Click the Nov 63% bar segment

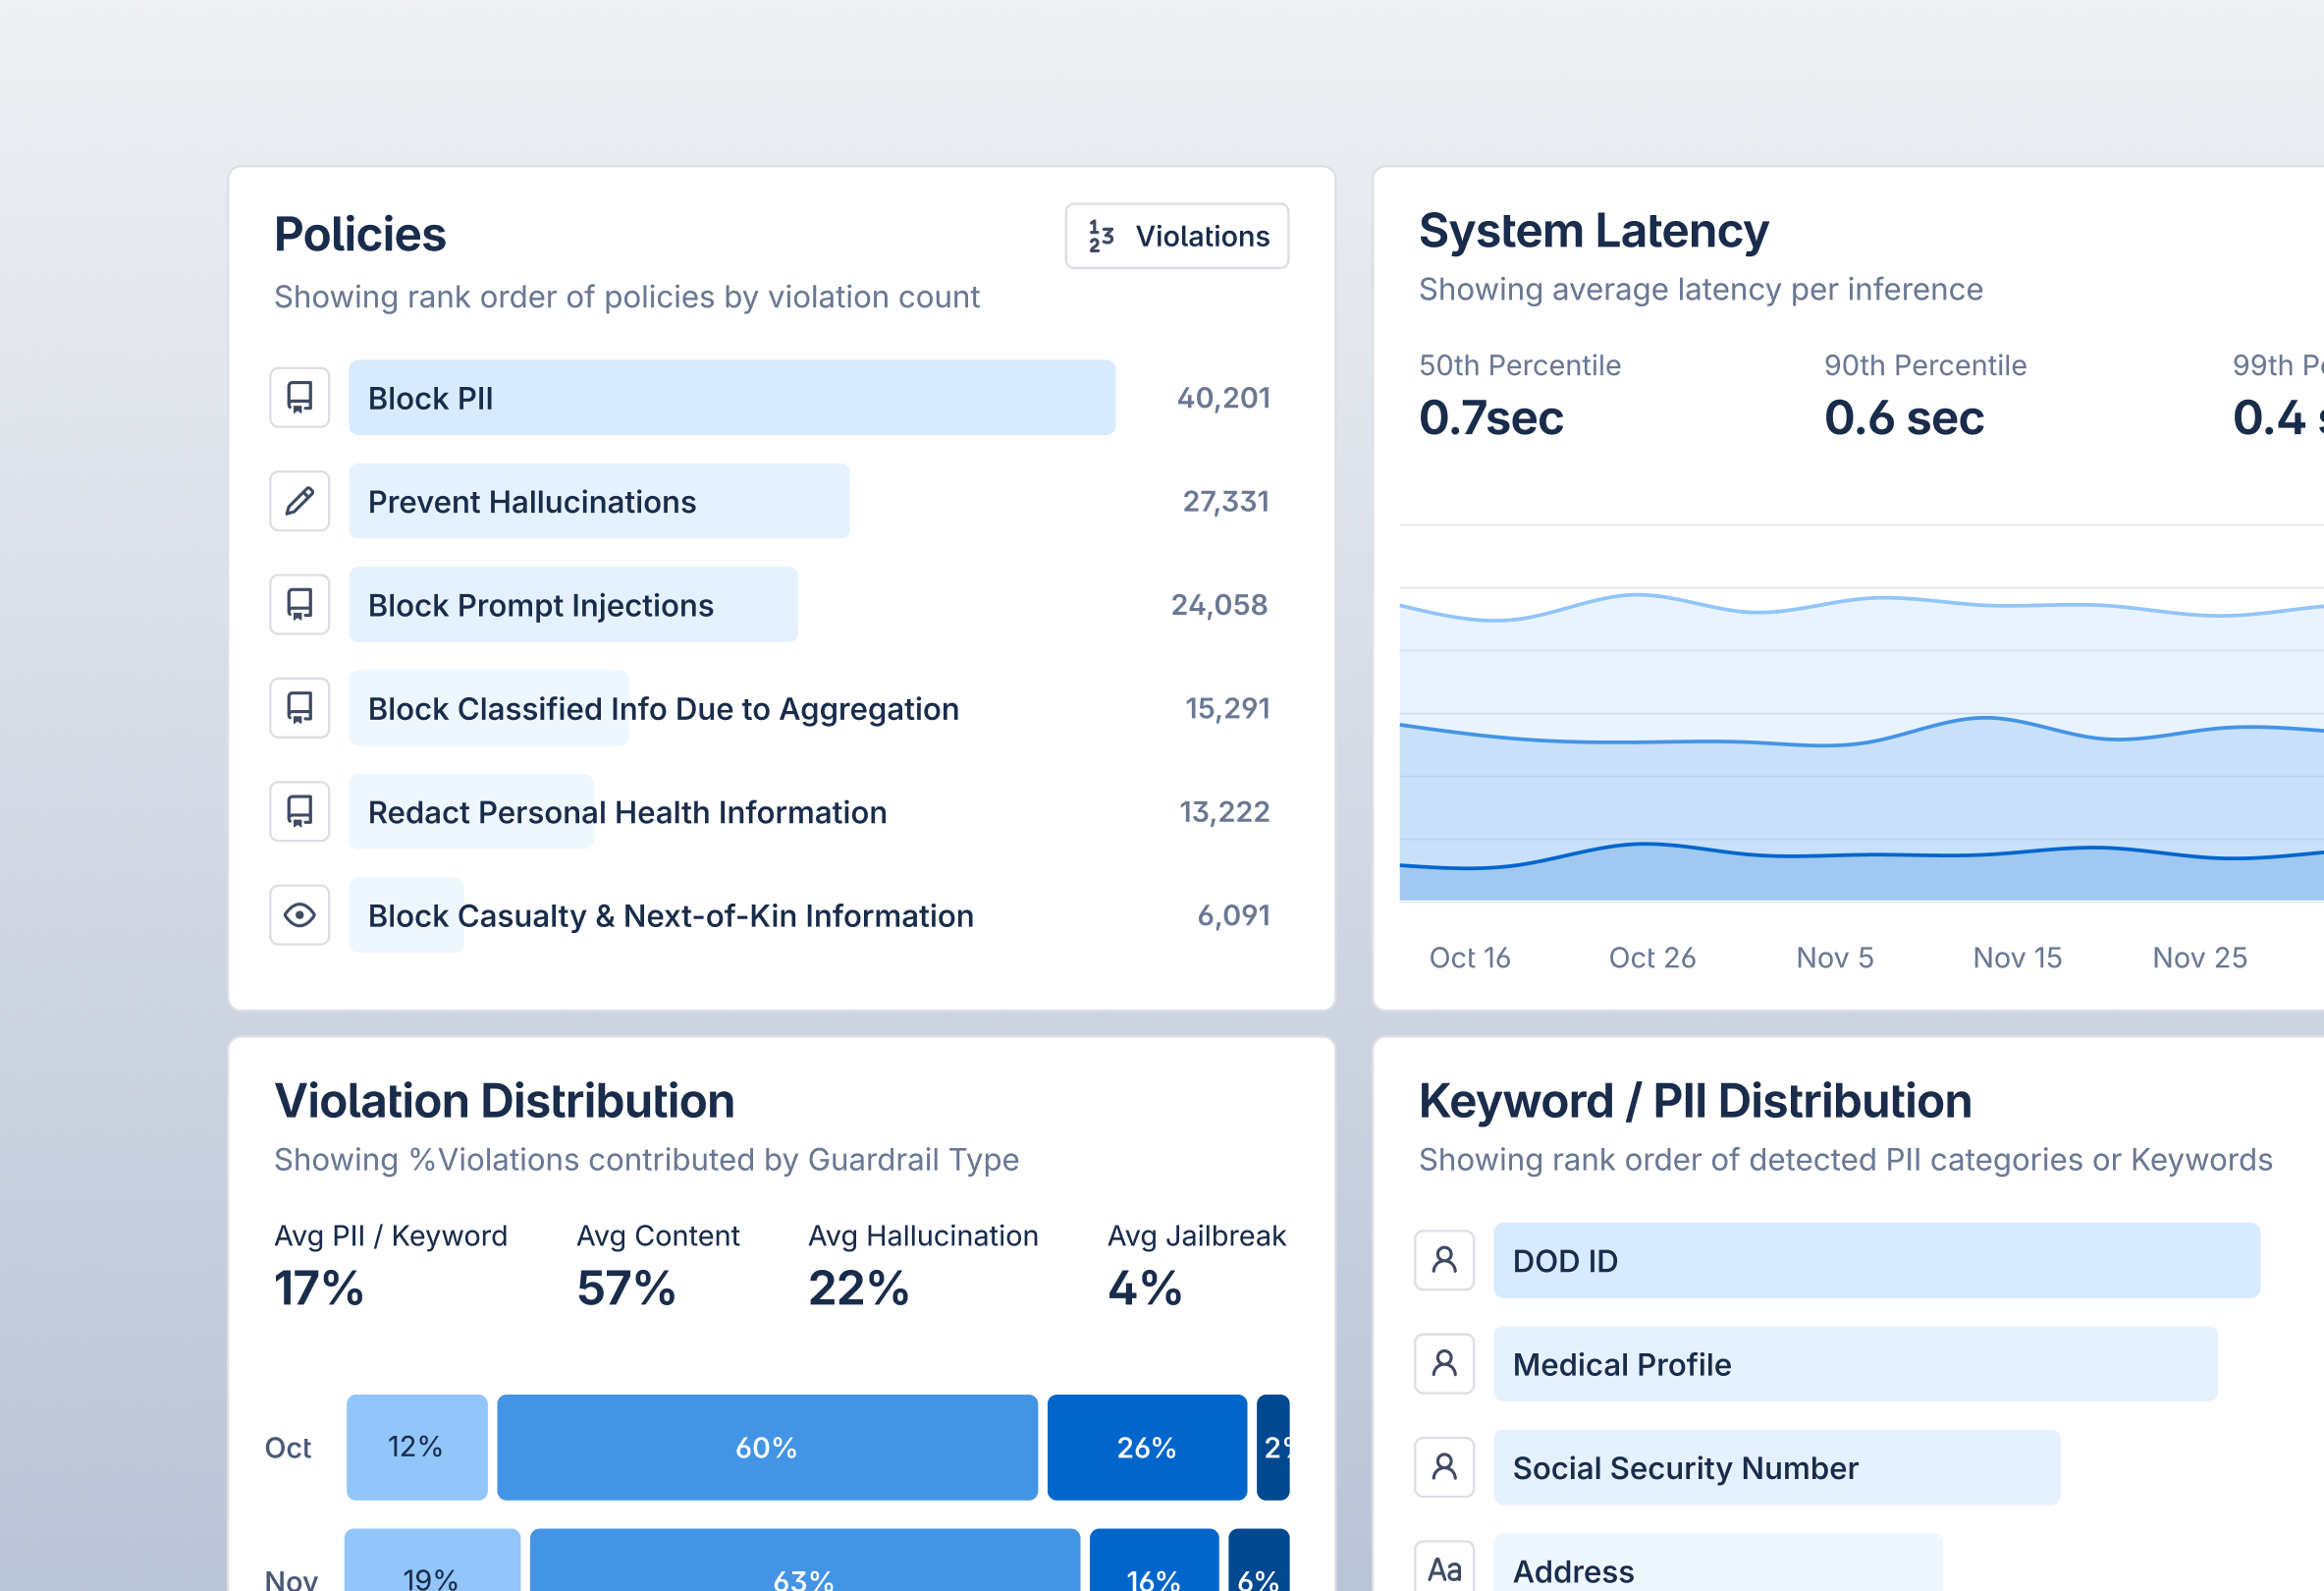point(805,1560)
